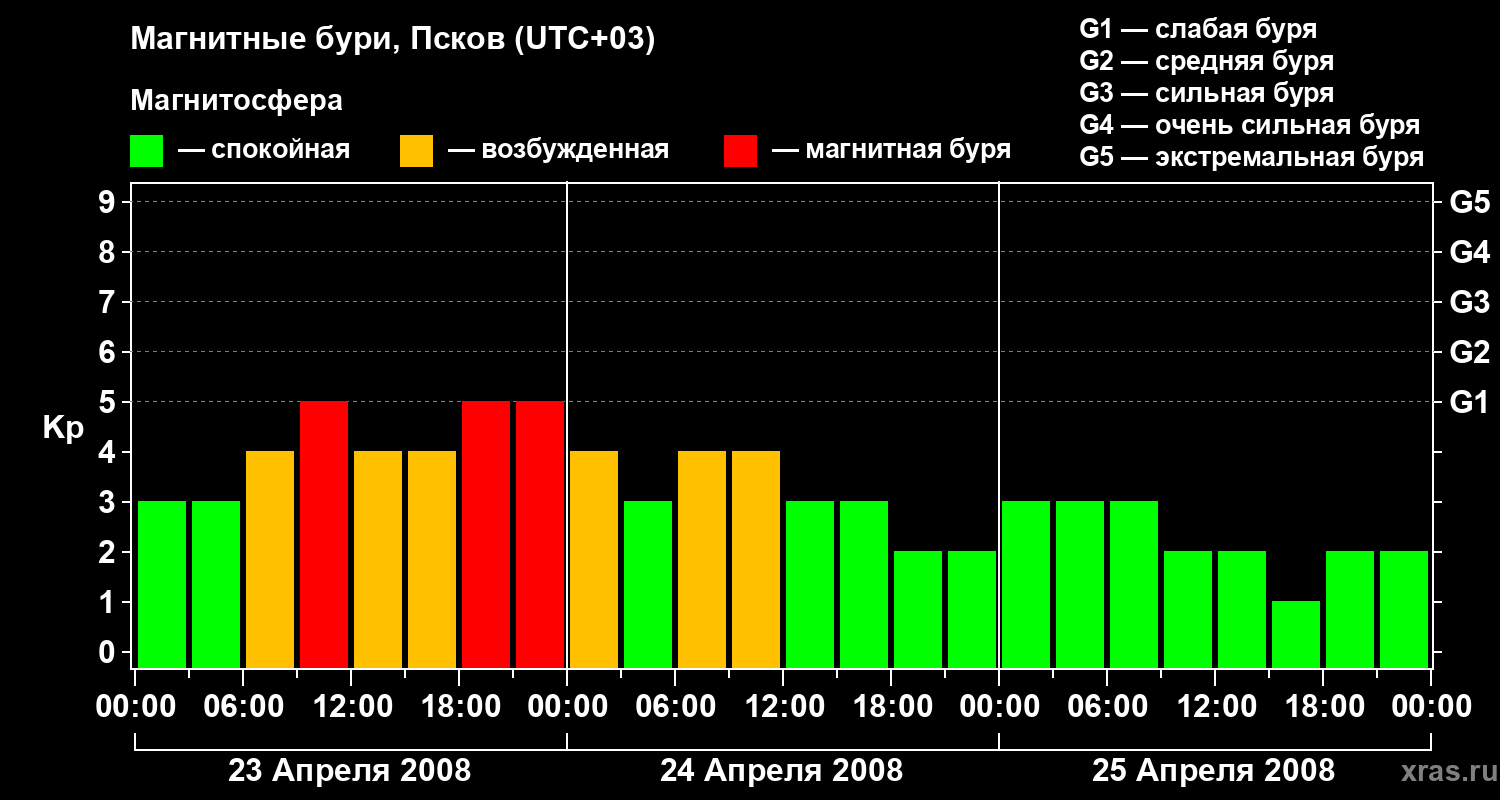Click the G2 tick label on the right axis
This screenshot has width=1500, height=800.
tap(1469, 352)
